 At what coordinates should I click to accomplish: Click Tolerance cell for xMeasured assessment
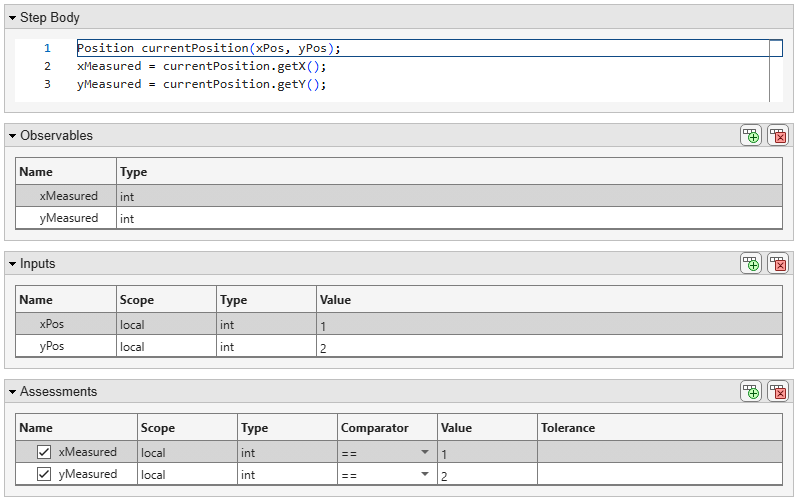[660, 452]
